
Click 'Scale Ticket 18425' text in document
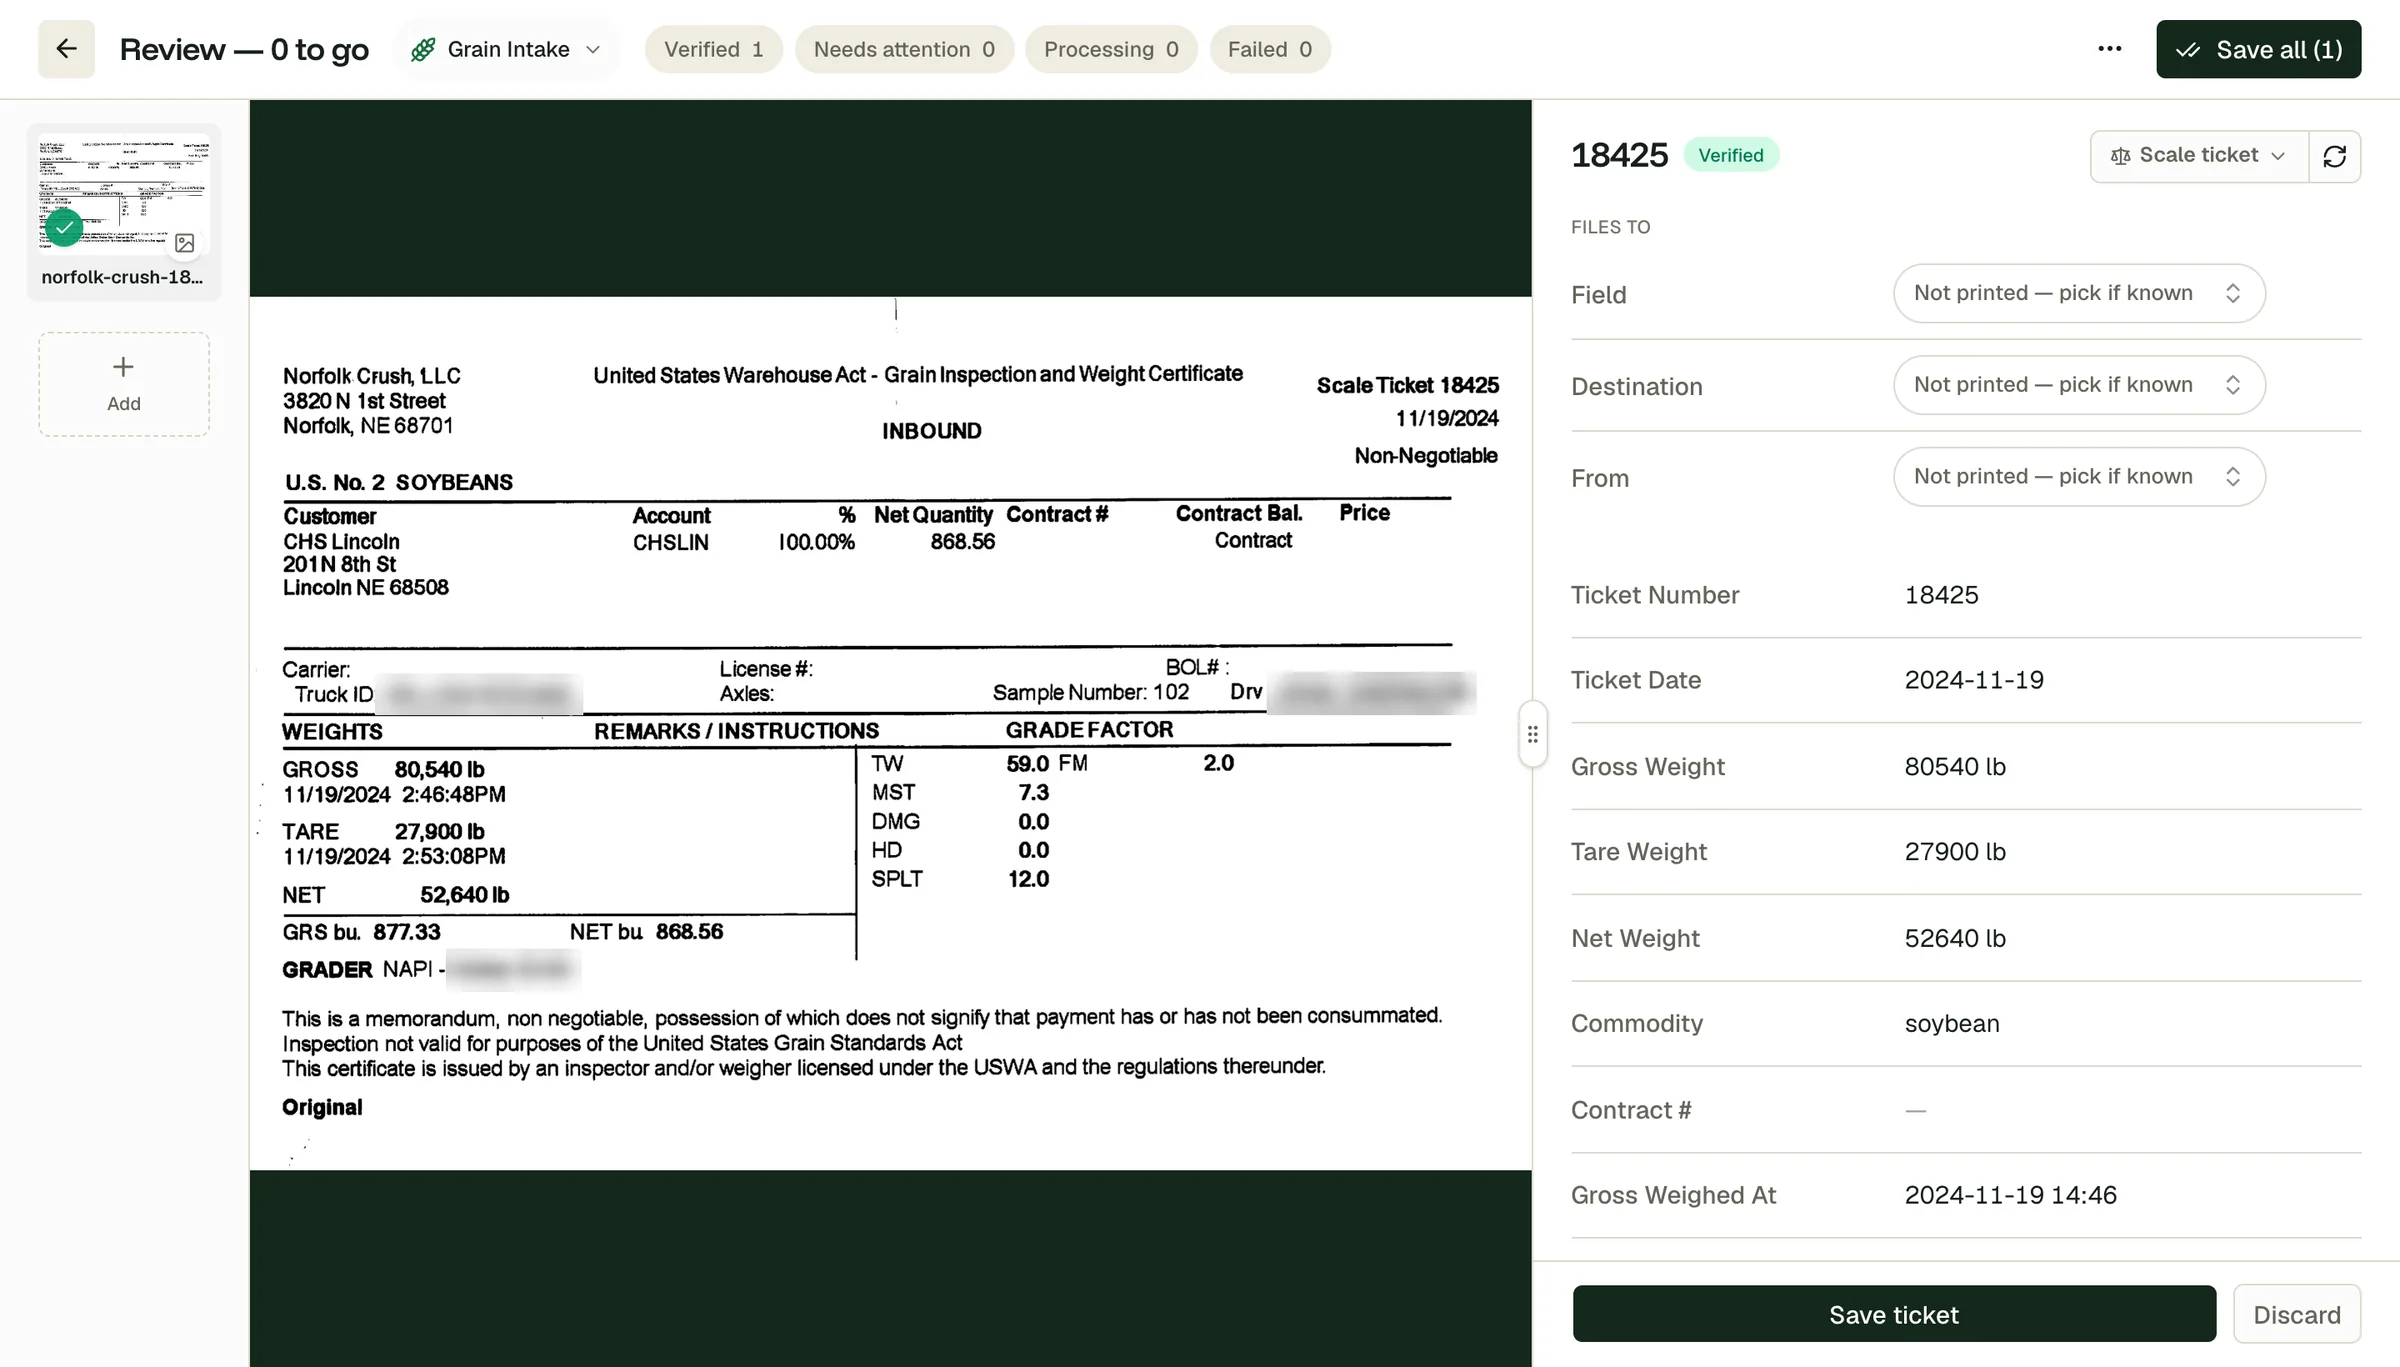(1407, 386)
